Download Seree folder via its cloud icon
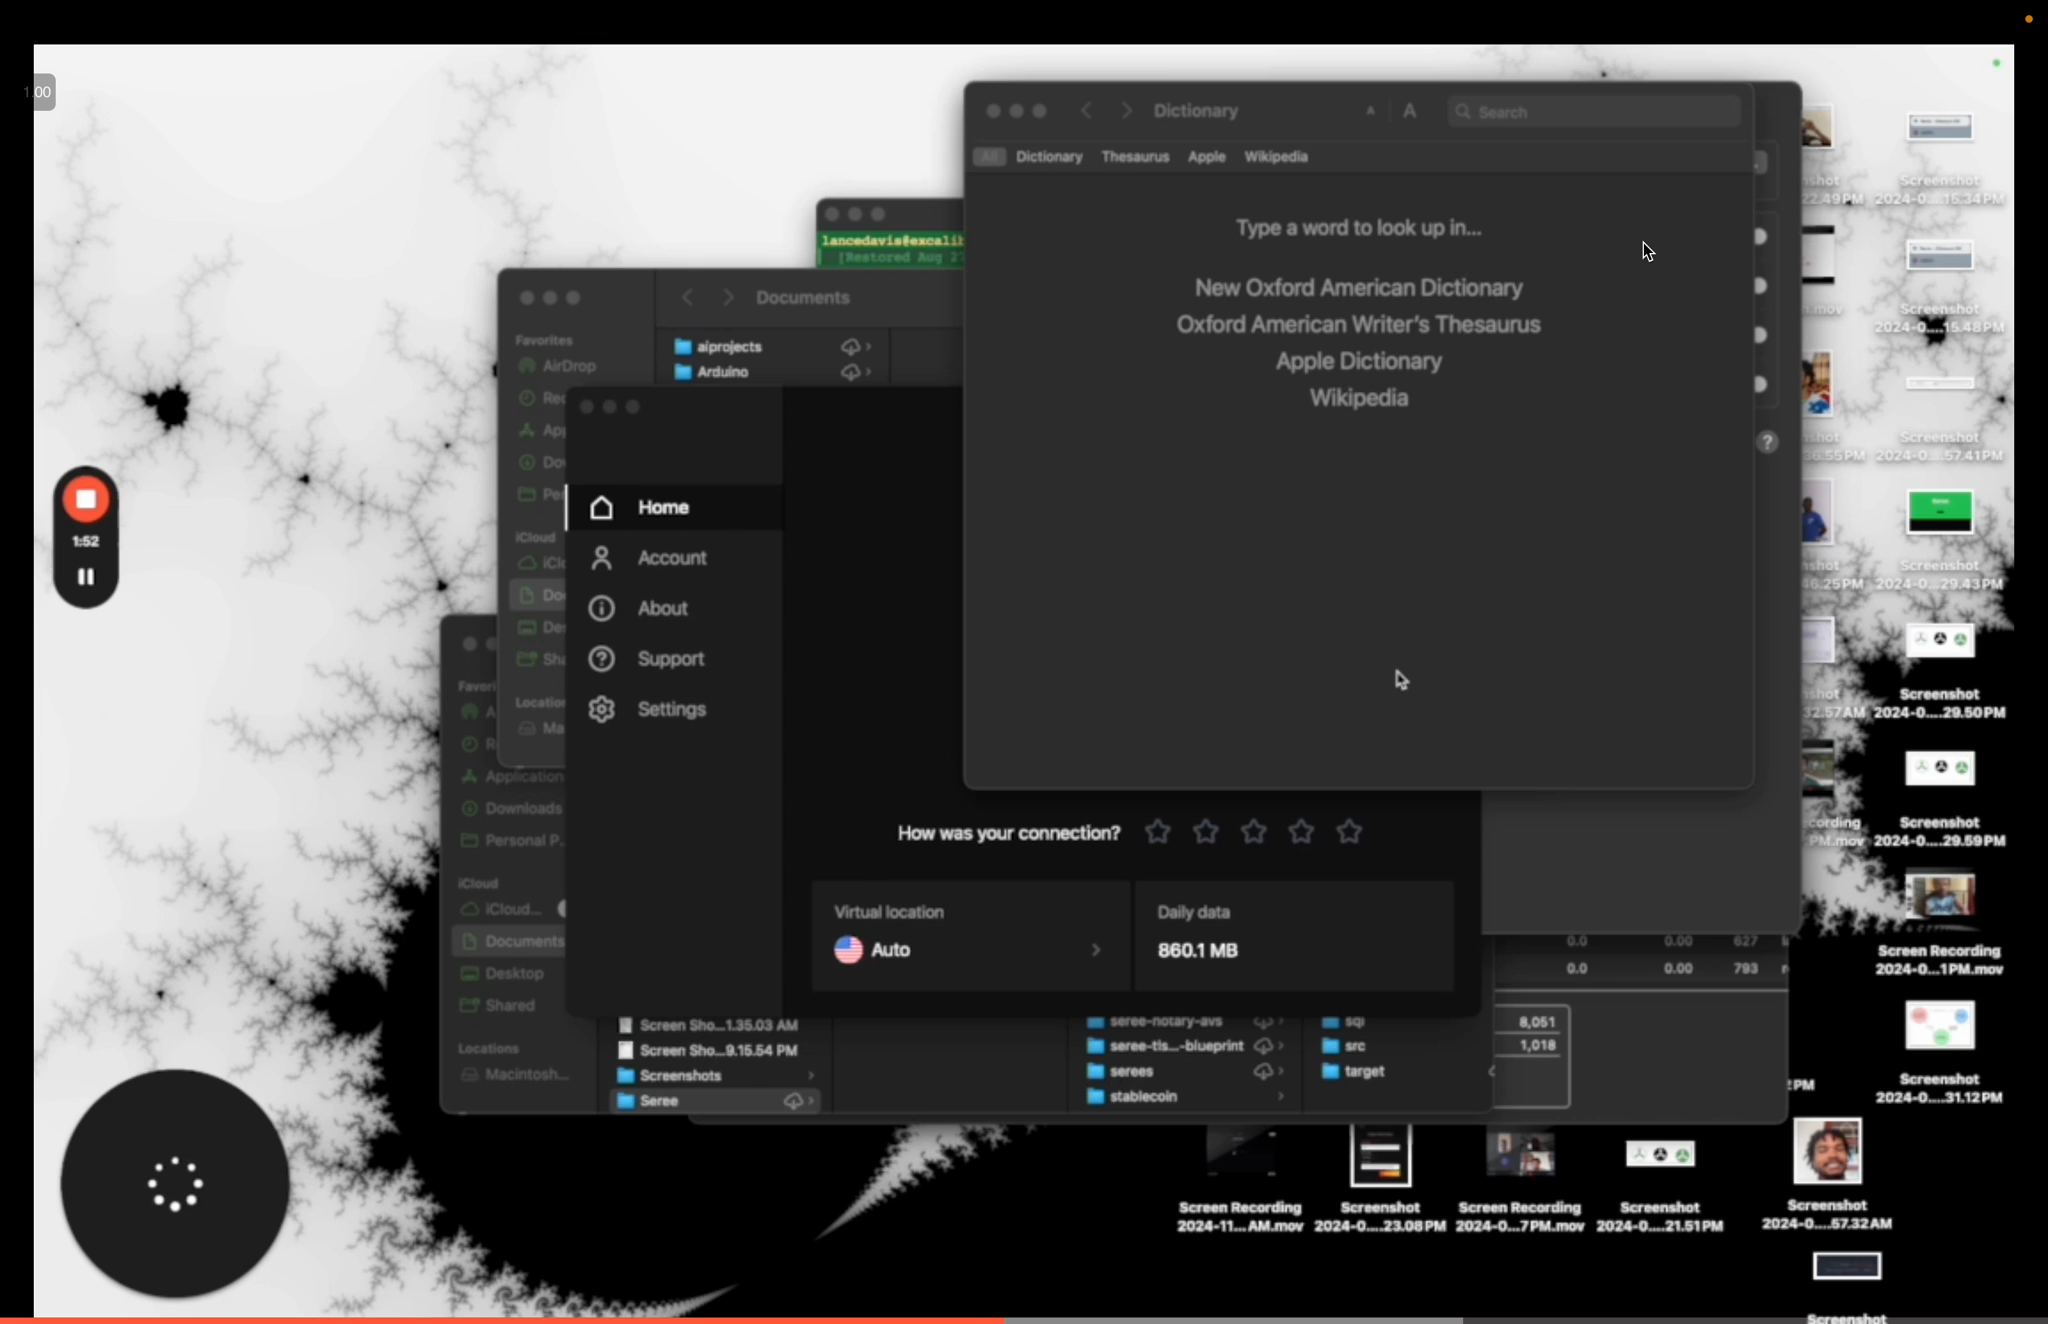 point(793,1101)
